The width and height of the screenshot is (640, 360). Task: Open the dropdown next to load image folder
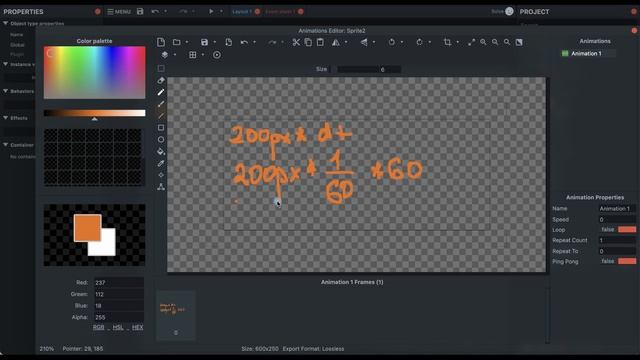click(187, 42)
